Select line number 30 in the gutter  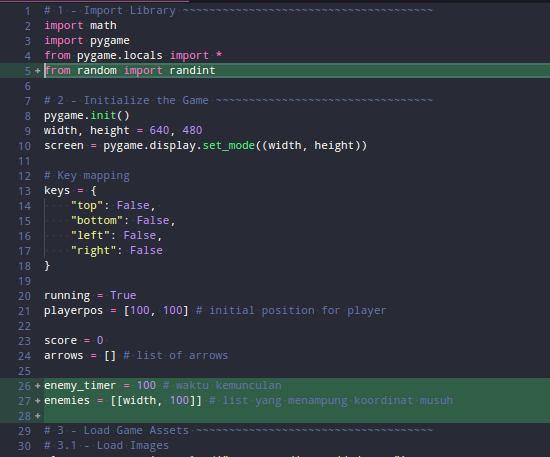(25, 446)
